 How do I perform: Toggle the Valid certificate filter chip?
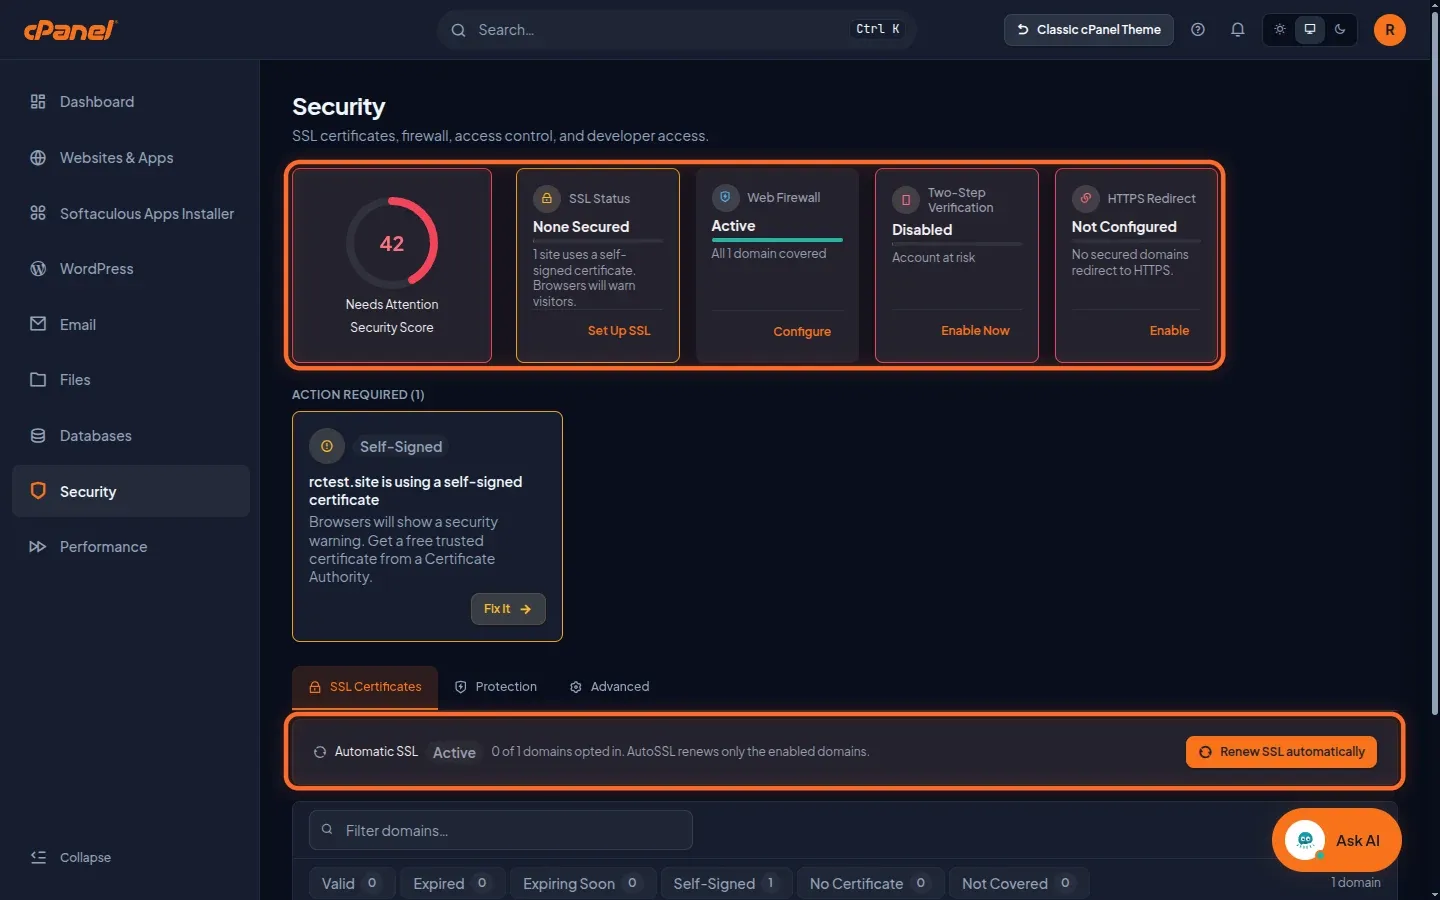pos(351,883)
